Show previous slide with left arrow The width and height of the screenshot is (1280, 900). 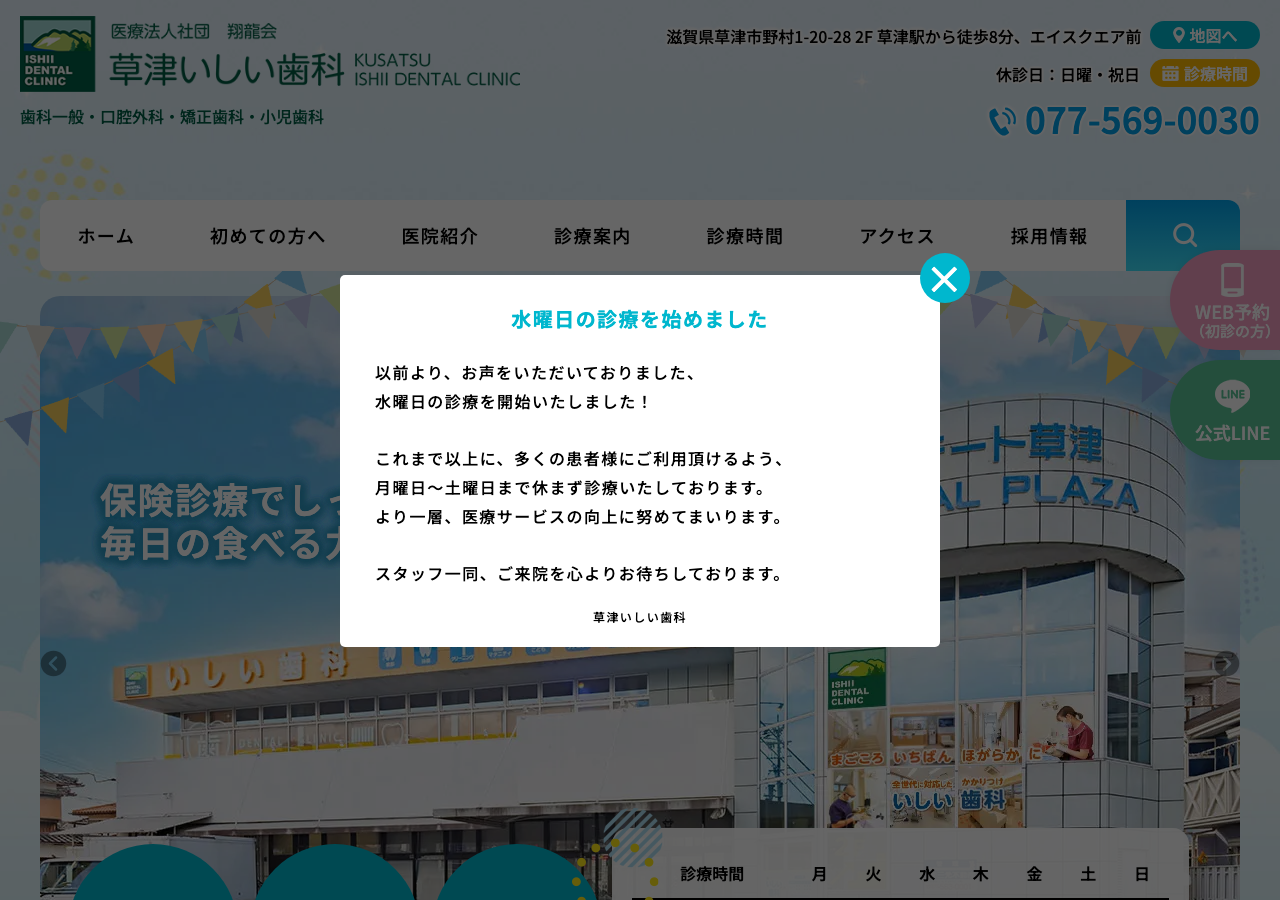tap(54, 663)
